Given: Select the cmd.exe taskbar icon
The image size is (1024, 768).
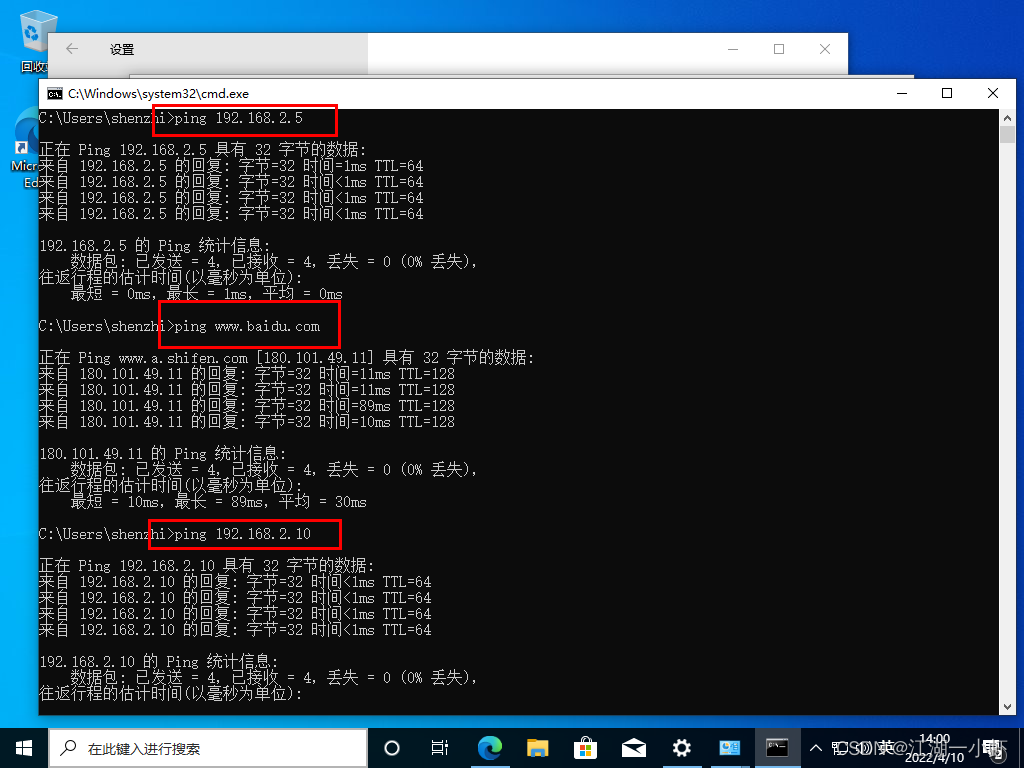Looking at the screenshot, I should pyautogui.click(x=777, y=748).
